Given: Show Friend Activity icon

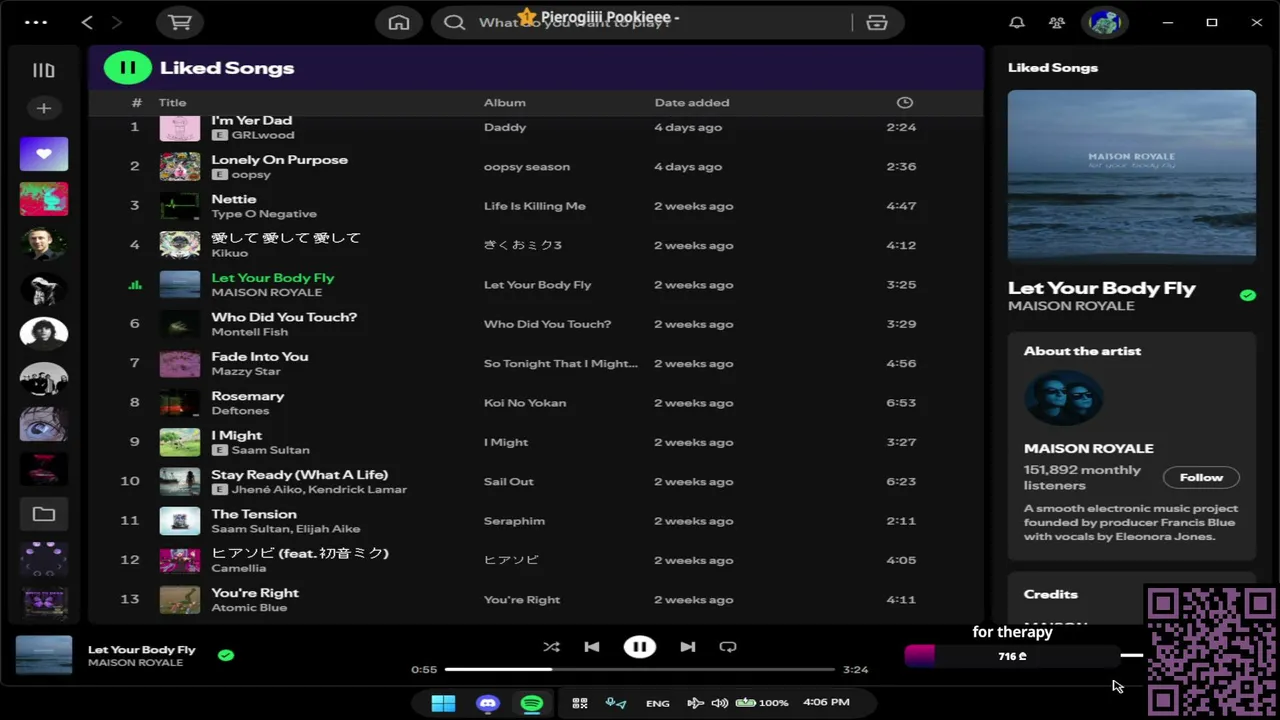Looking at the screenshot, I should click(x=1057, y=22).
